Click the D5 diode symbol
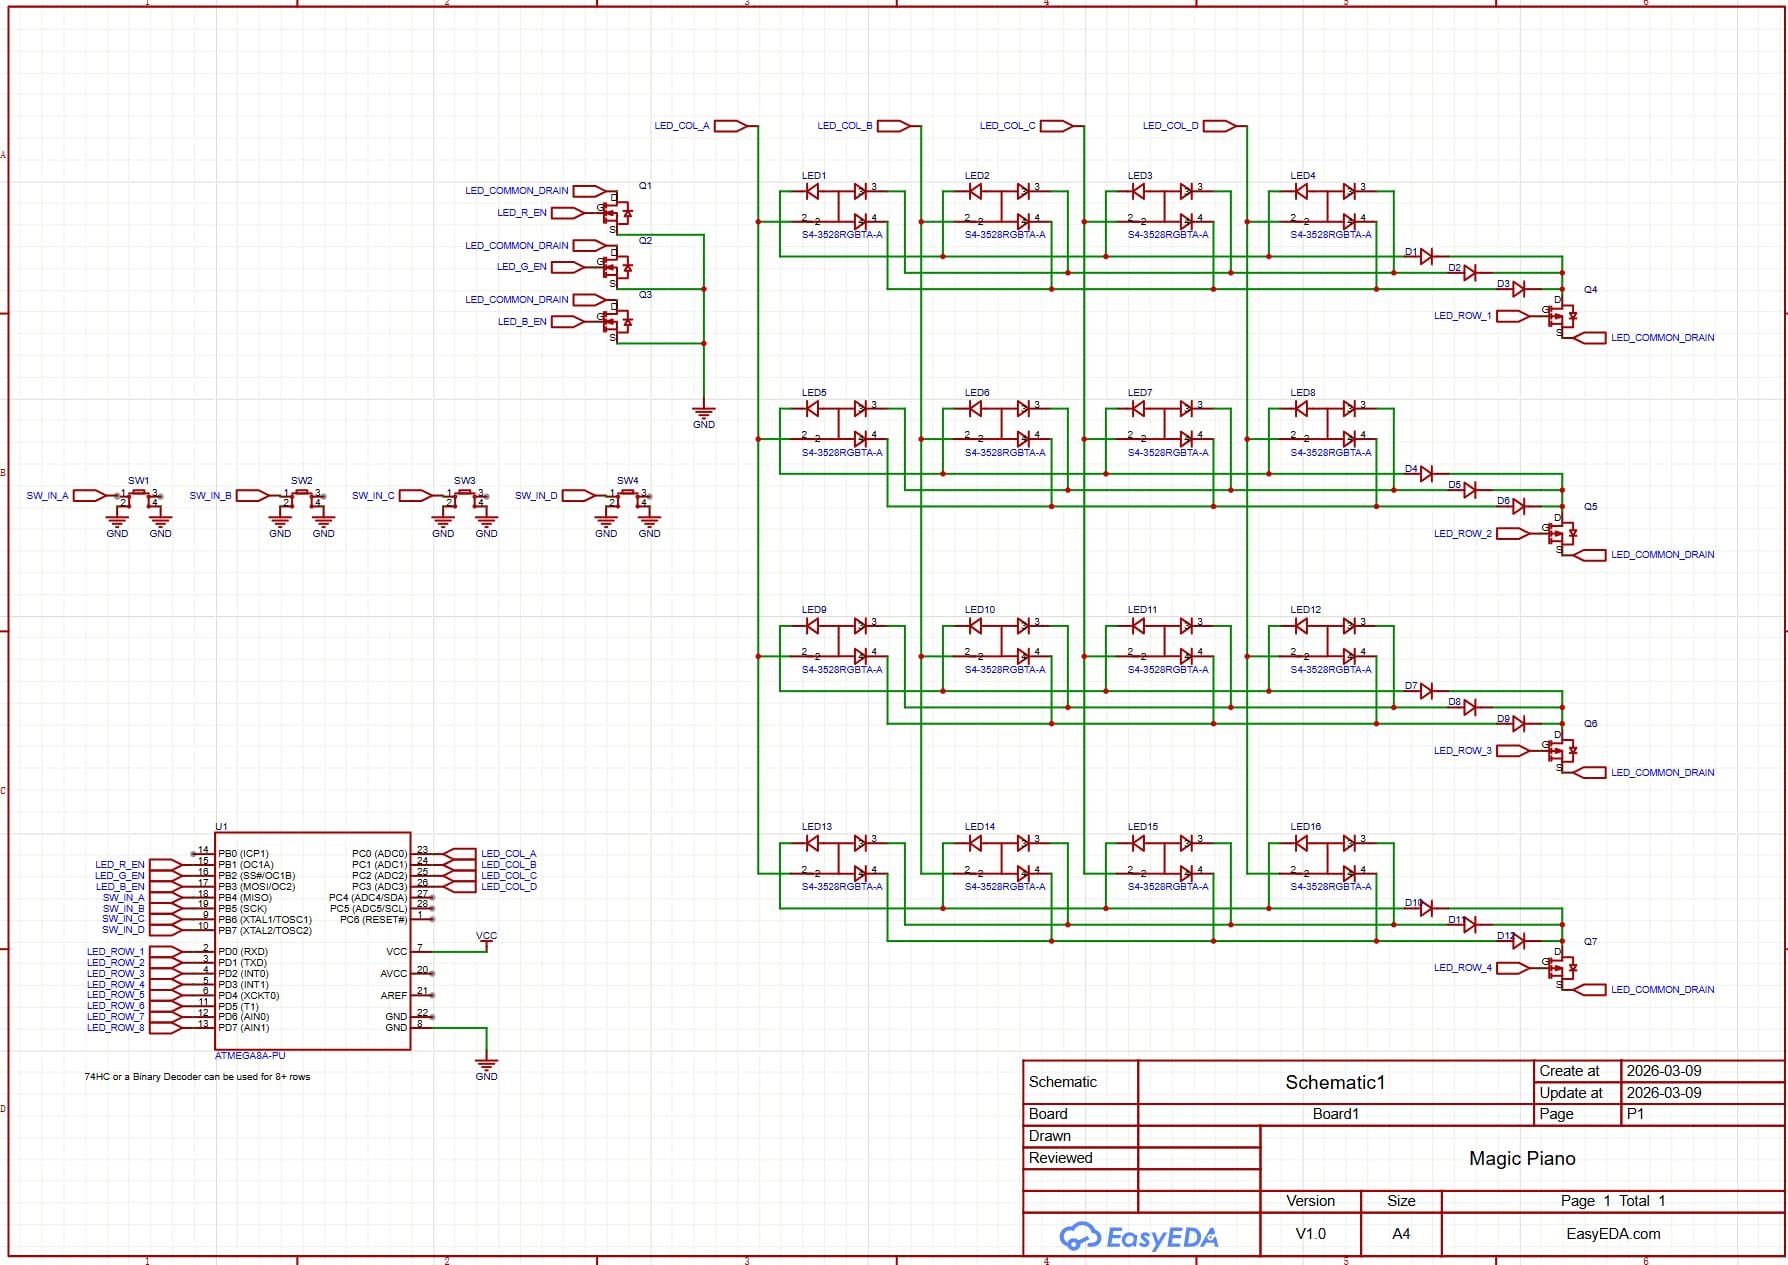 click(1470, 490)
